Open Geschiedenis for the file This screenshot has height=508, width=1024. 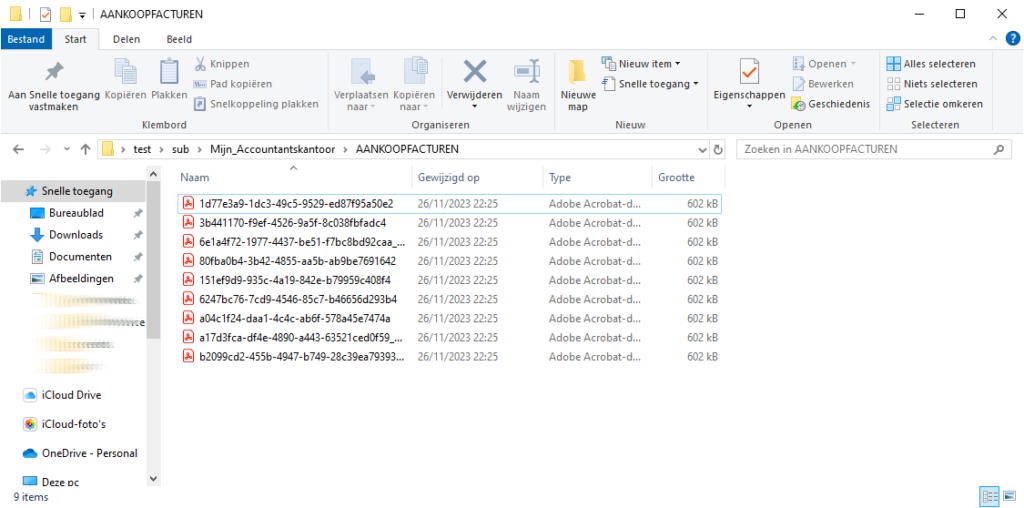[x=831, y=104]
